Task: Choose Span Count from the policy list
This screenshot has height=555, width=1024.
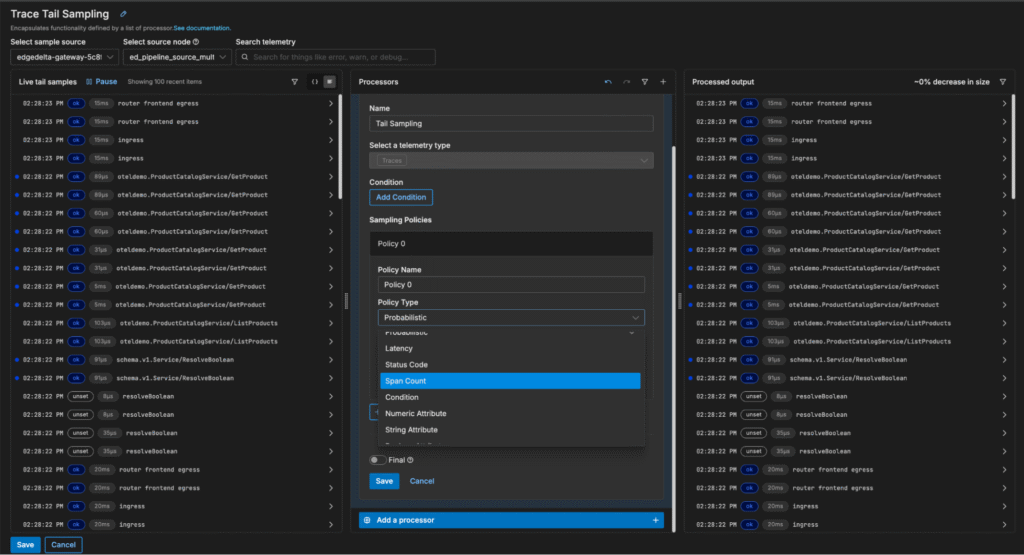Action: coord(510,381)
